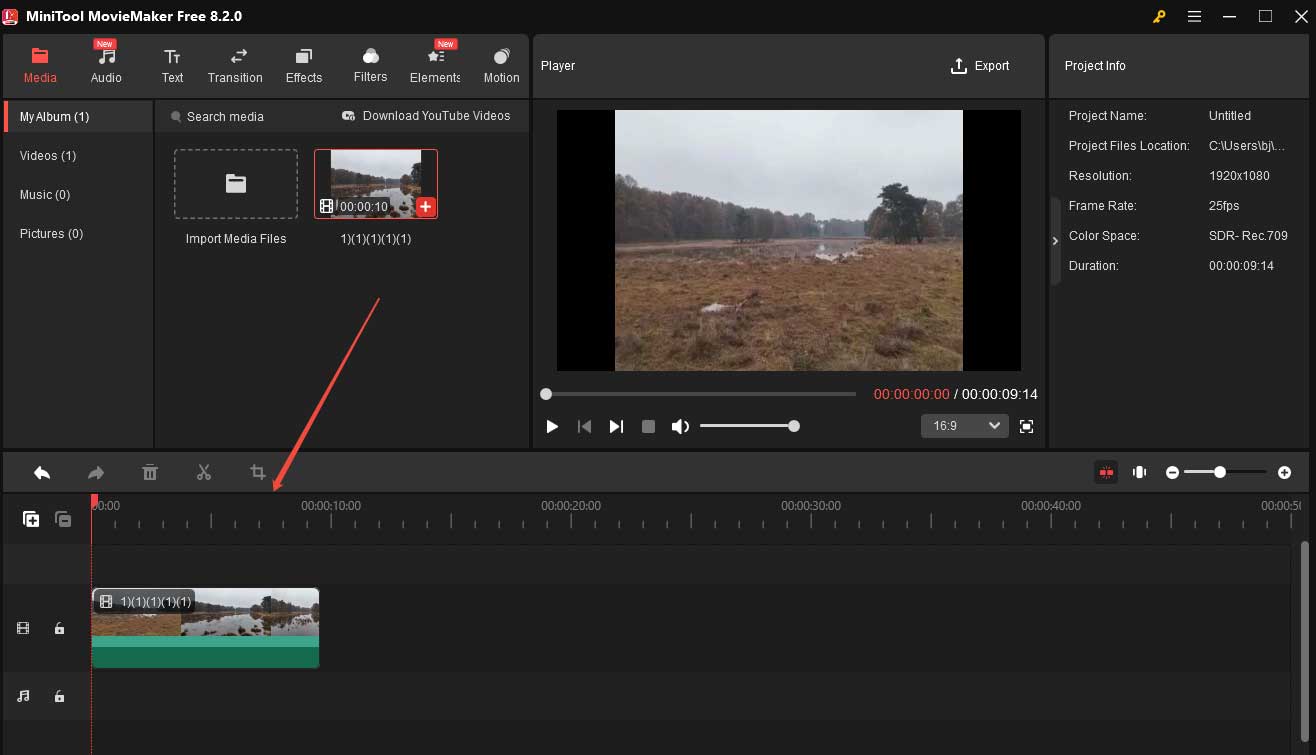
Task: Click the key activation icon
Action: point(1158,16)
